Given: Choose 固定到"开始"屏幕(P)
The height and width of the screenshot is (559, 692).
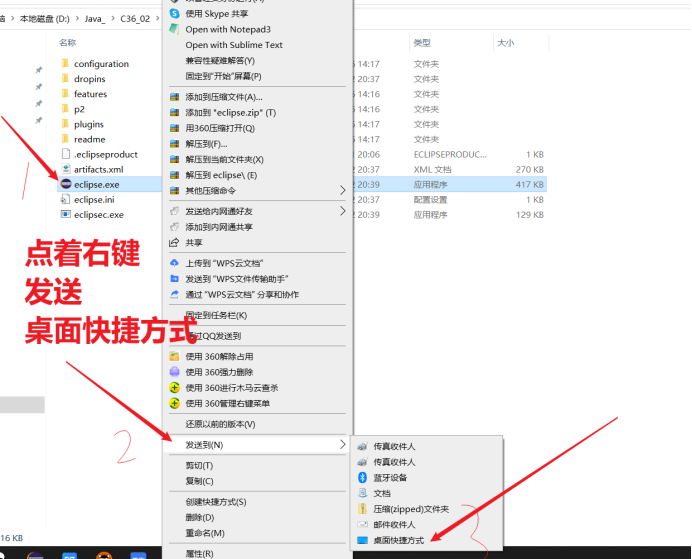Looking at the screenshot, I should click(x=223, y=76).
